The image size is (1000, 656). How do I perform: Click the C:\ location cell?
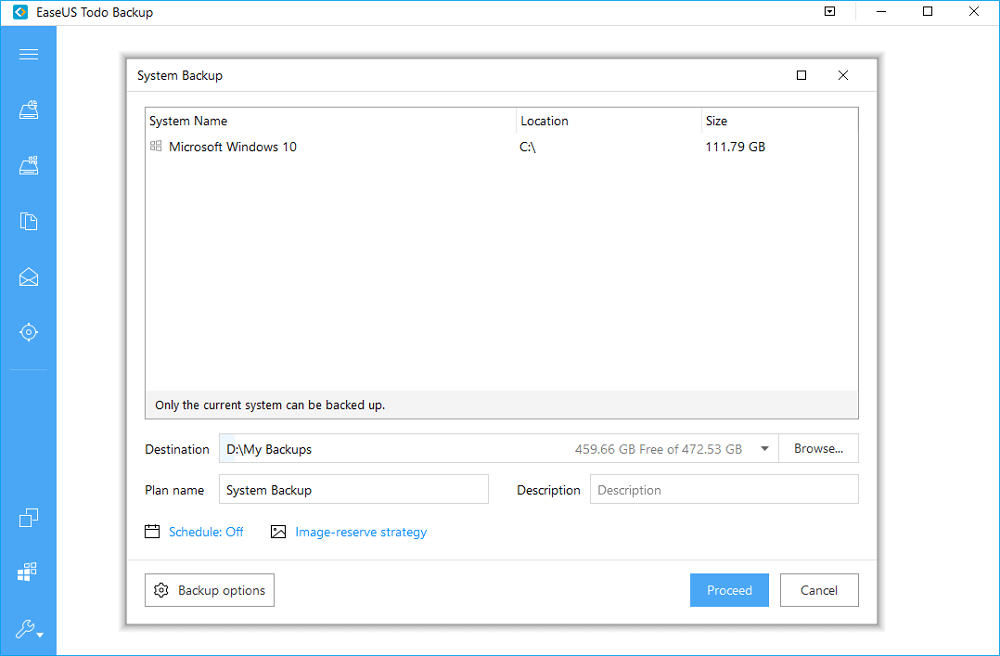pos(527,147)
